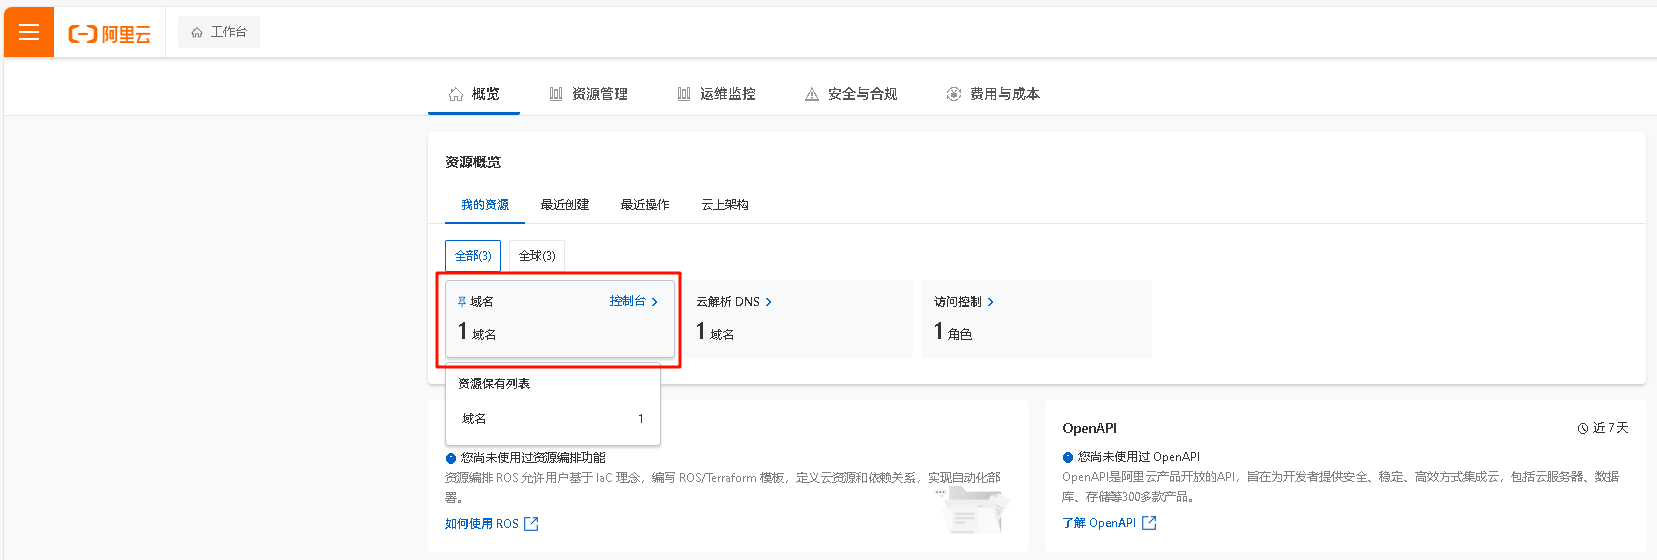Click the 1 角色 count
Screen dimensions: 1657x560
953,332
